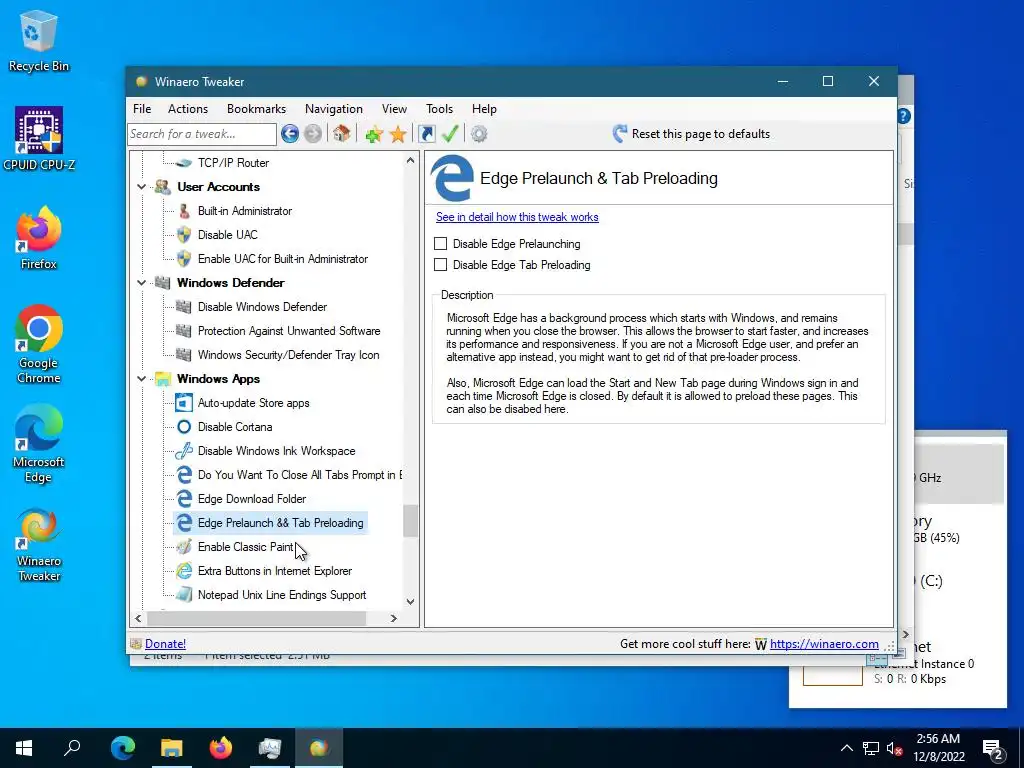
Task: Select Protection Against Unwanted Software
Action: tap(289, 331)
